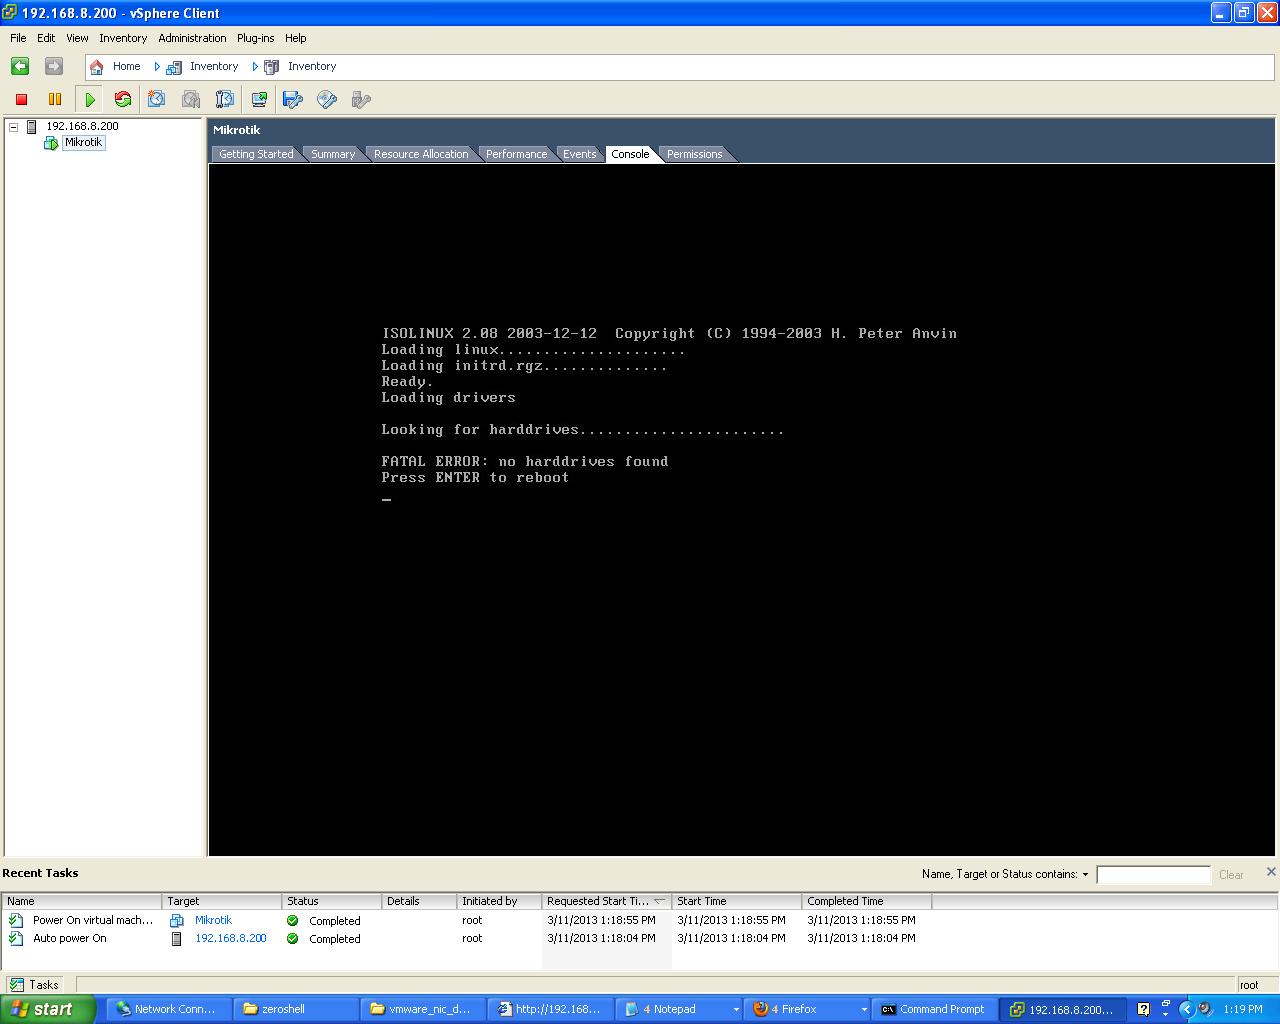Switch to the Getting Started tab
This screenshot has height=1024, width=1280.
pos(256,154)
